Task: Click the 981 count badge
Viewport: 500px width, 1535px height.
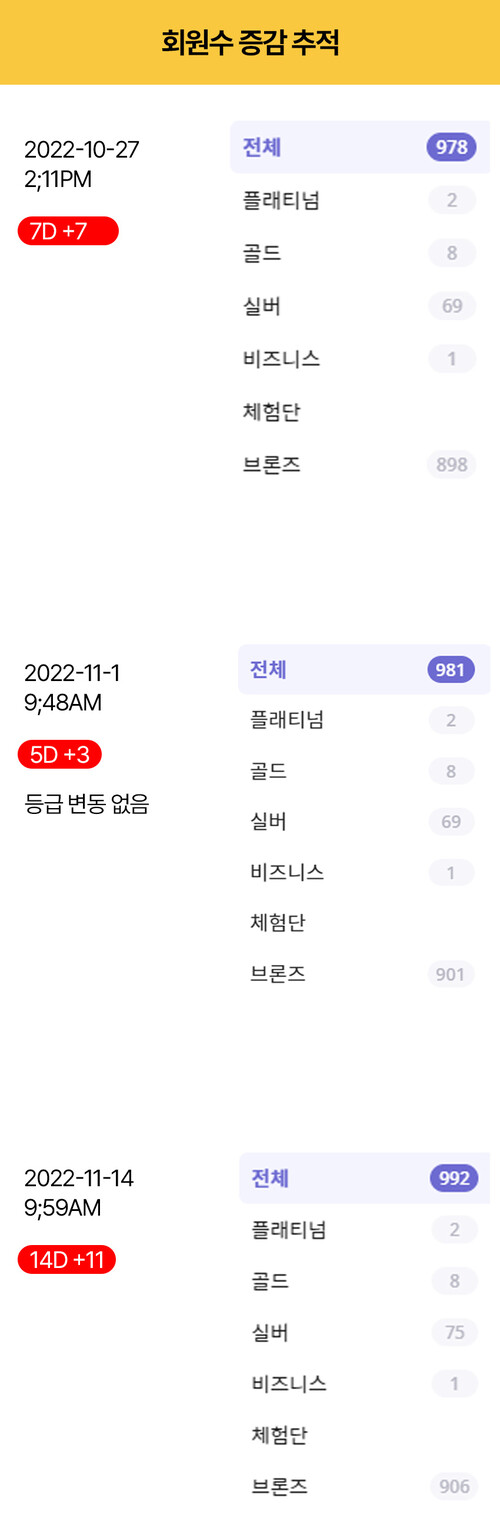Action: tap(451, 669)
